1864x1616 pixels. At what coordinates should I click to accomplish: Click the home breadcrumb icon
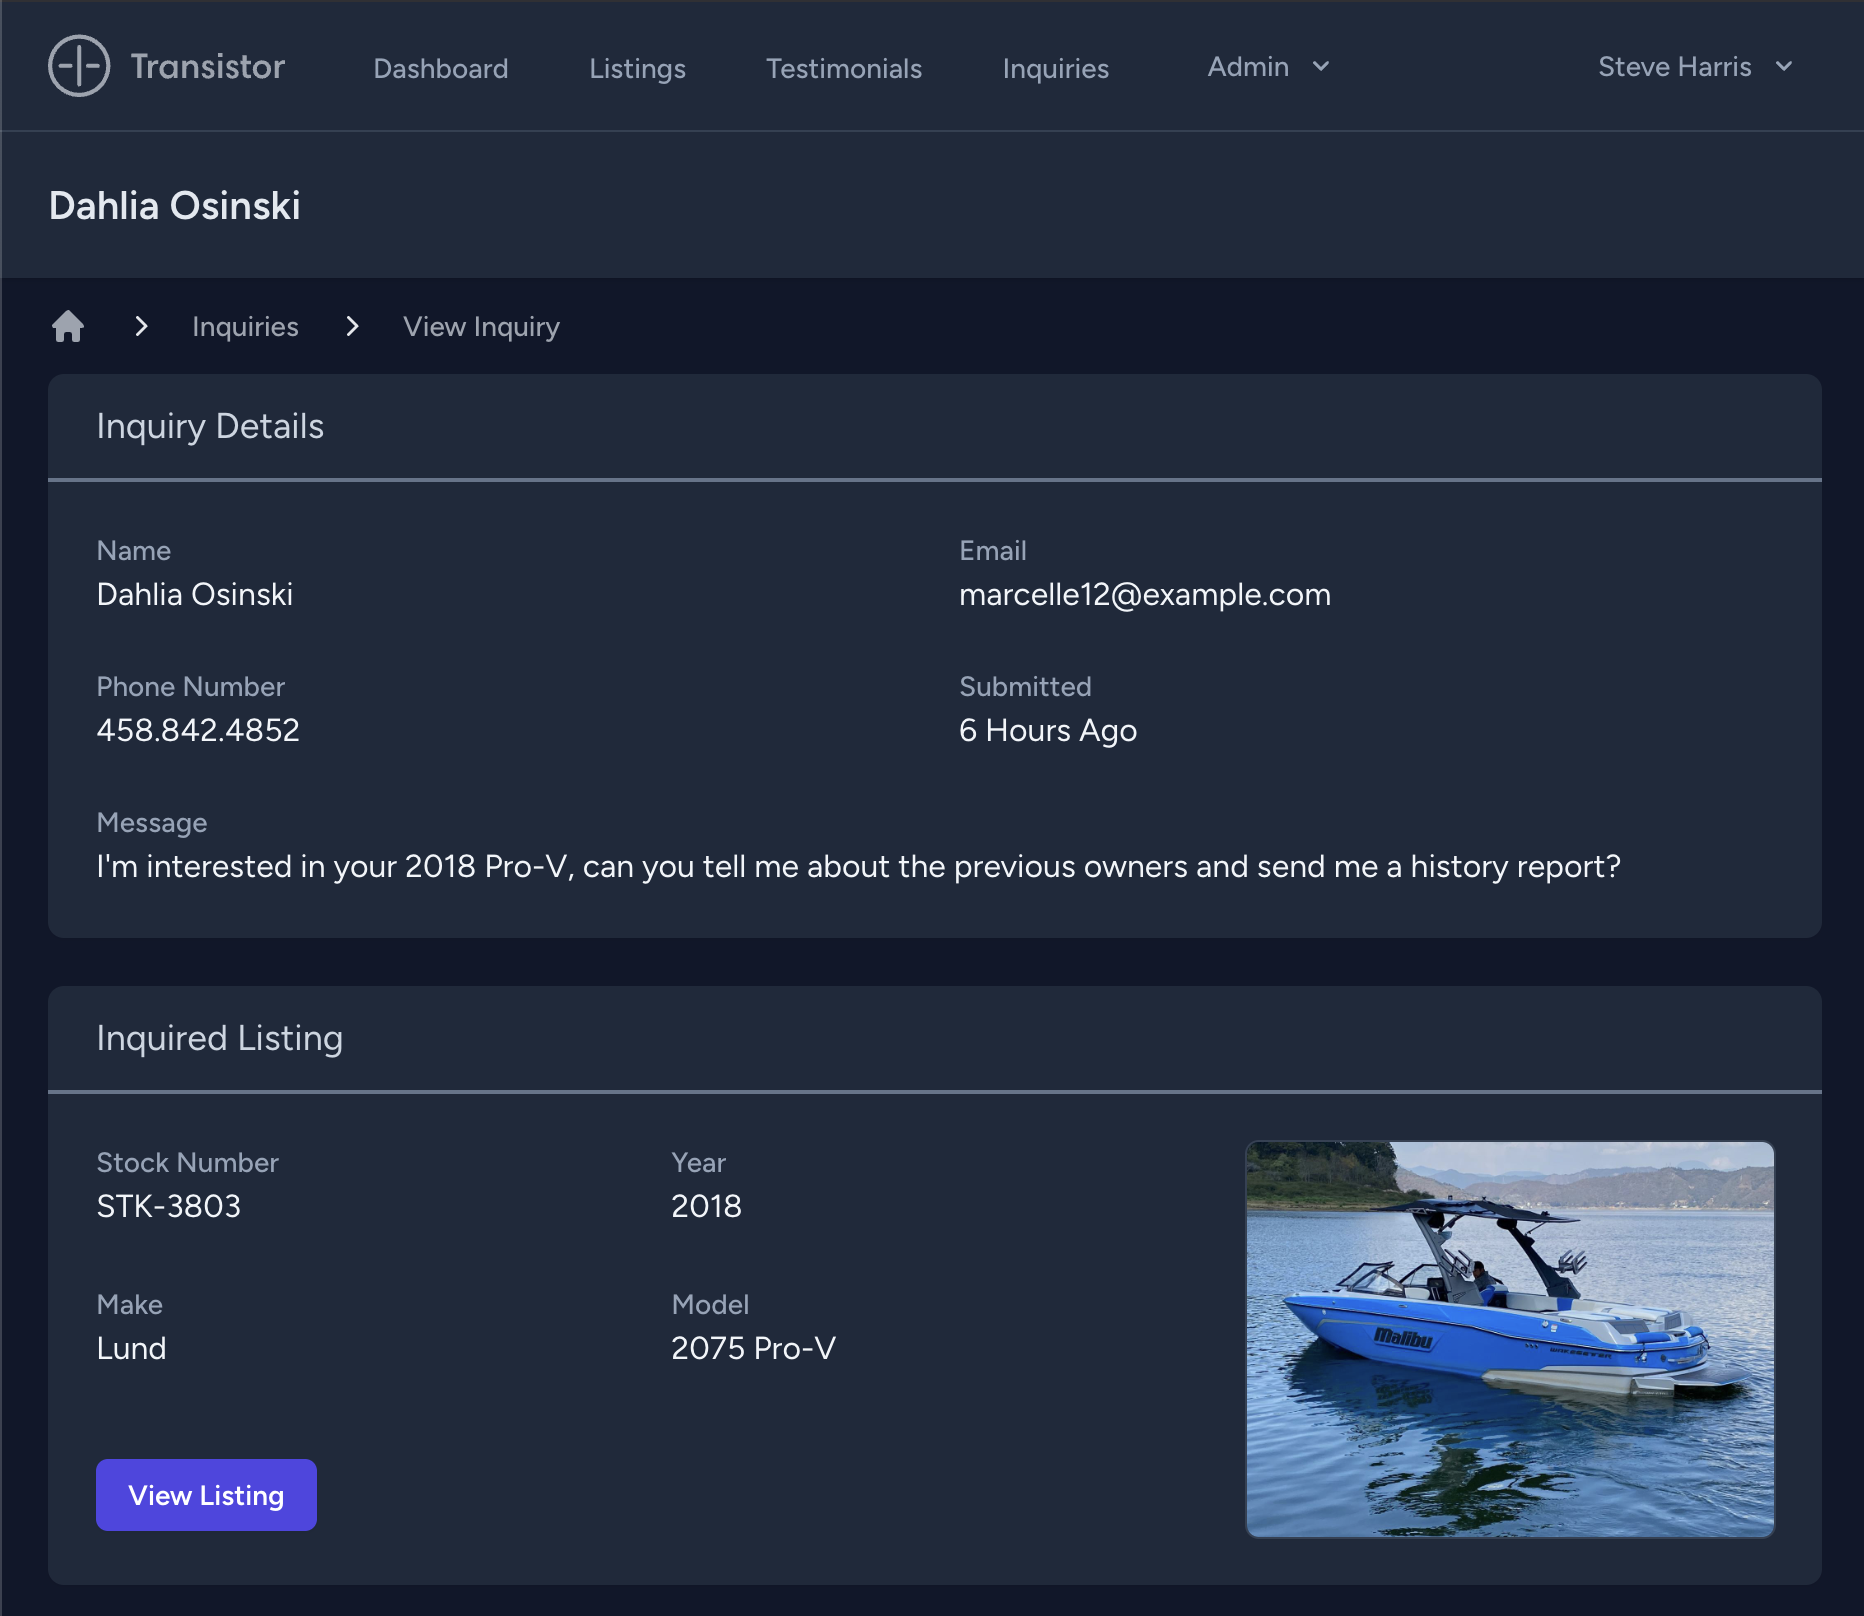tap(68, 326)
